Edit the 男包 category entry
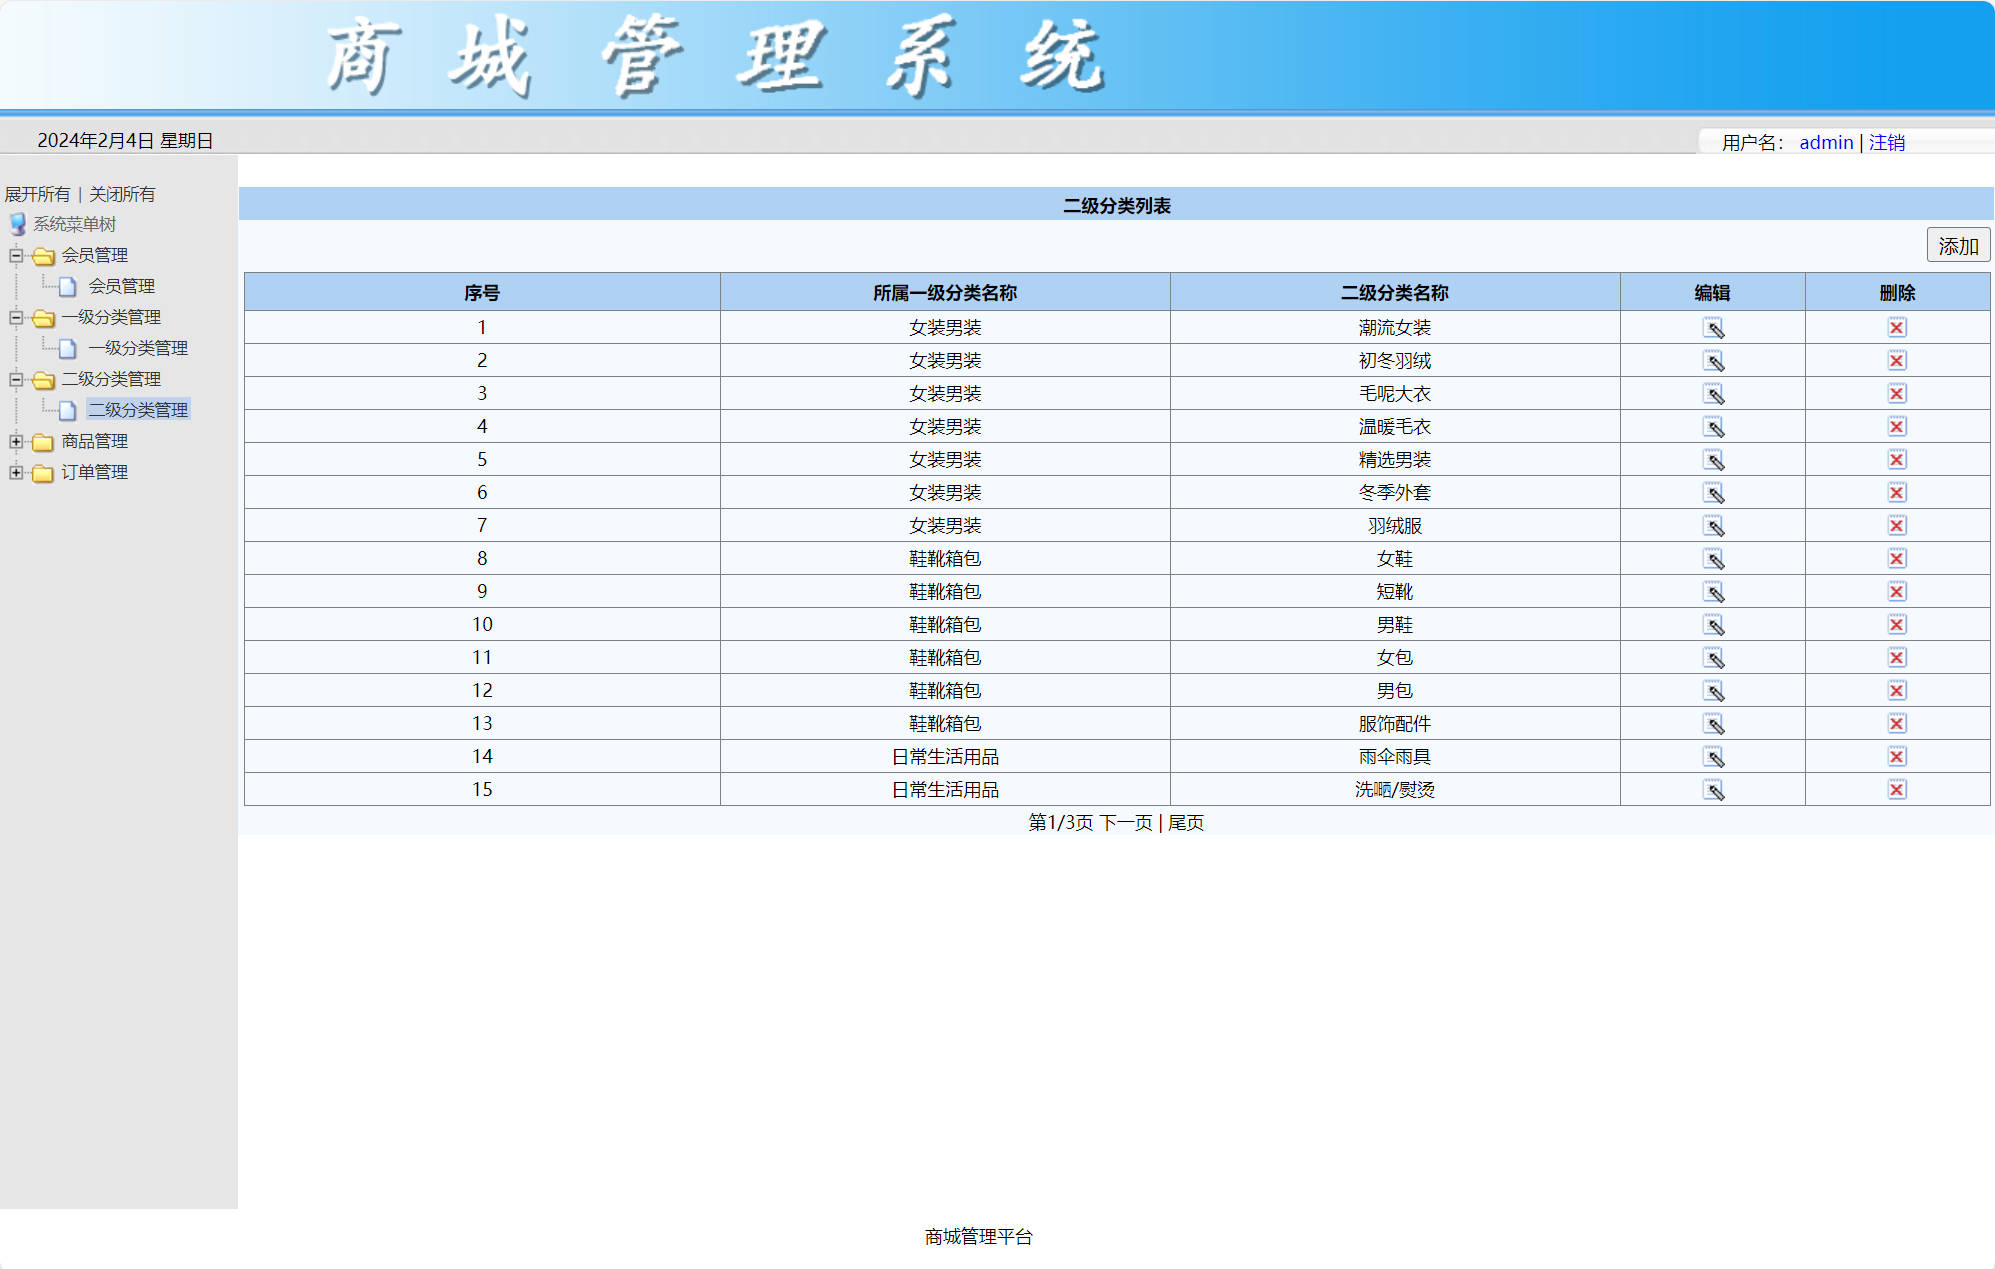 1714,690
